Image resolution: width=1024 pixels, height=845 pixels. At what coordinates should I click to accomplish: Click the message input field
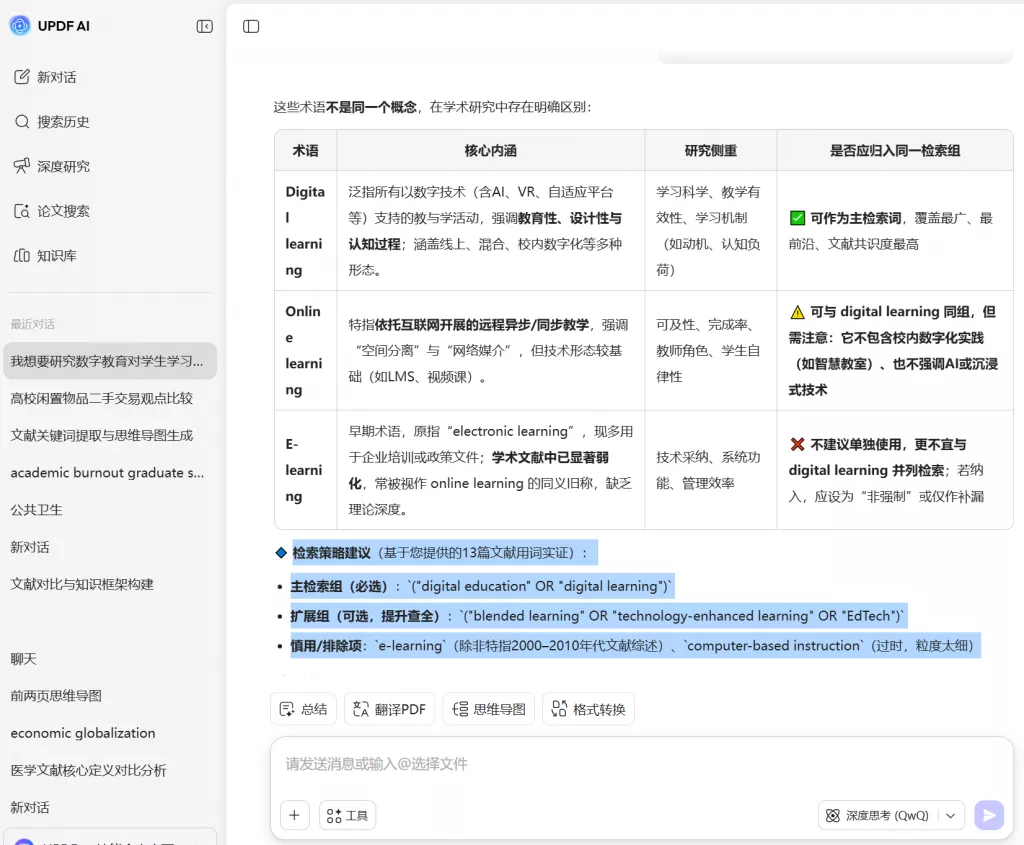pyautogui.click(x=640, y=764)
